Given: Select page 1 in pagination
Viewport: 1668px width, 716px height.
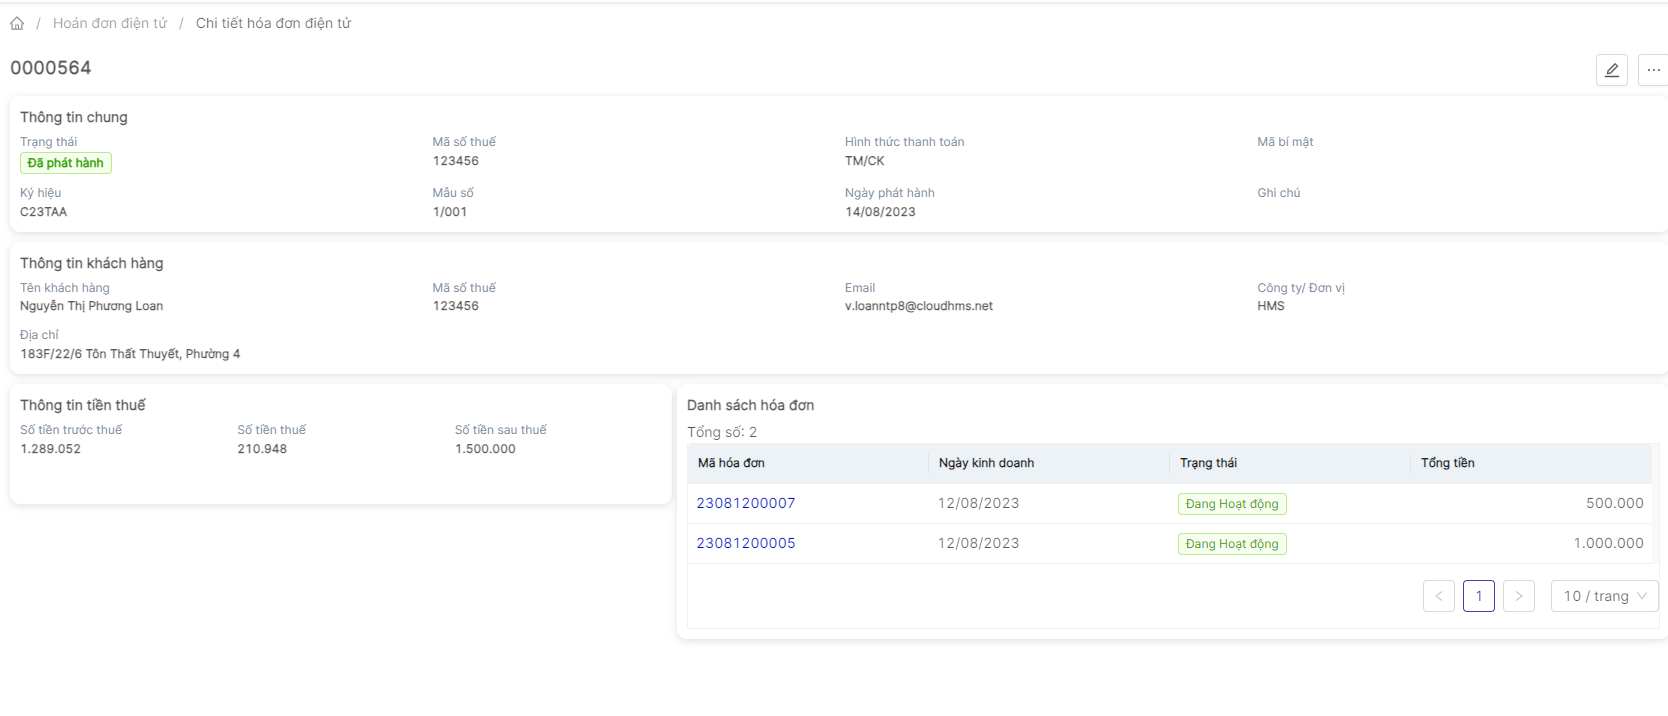Looking at the screenshot, I should click(1478, 596).
